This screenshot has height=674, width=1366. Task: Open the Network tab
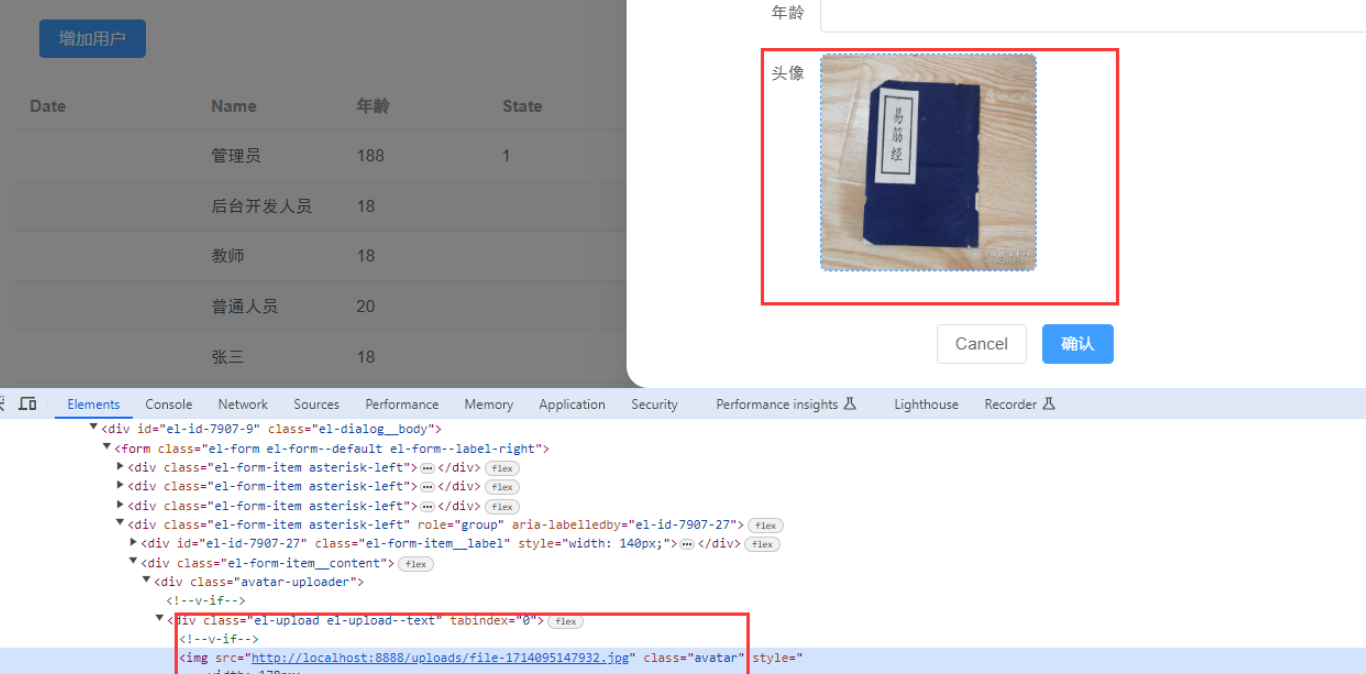[x=243, y=404]
